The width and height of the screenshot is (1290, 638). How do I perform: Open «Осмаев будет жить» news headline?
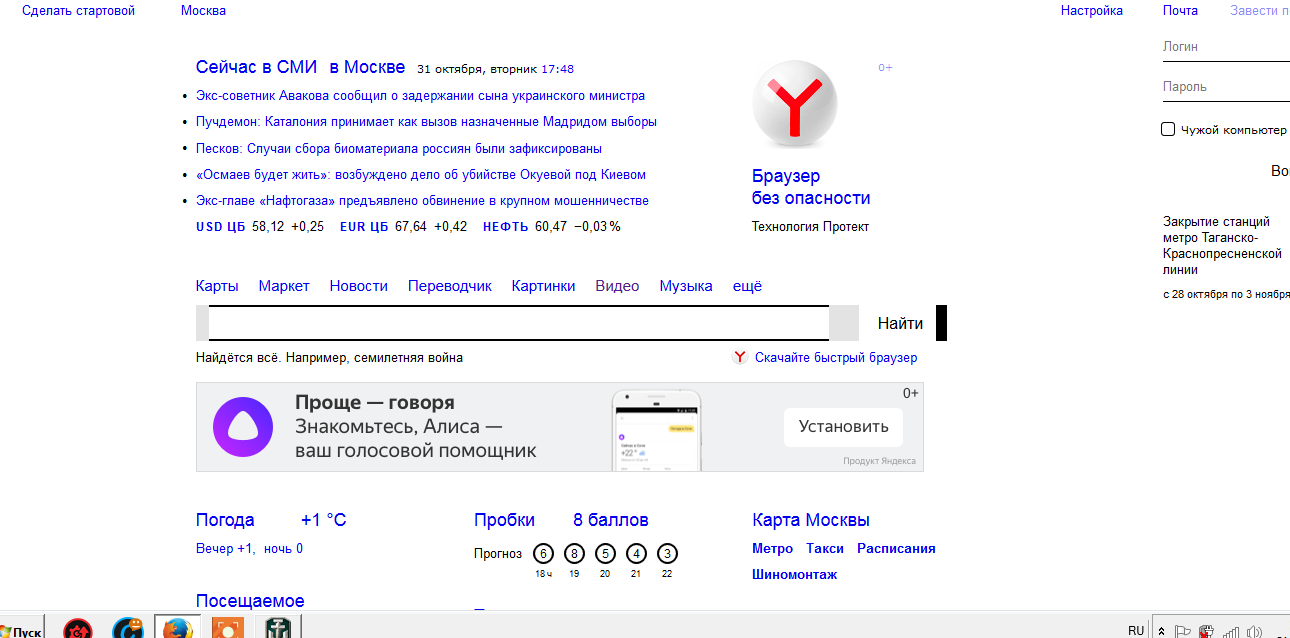[x=421, y=175]
